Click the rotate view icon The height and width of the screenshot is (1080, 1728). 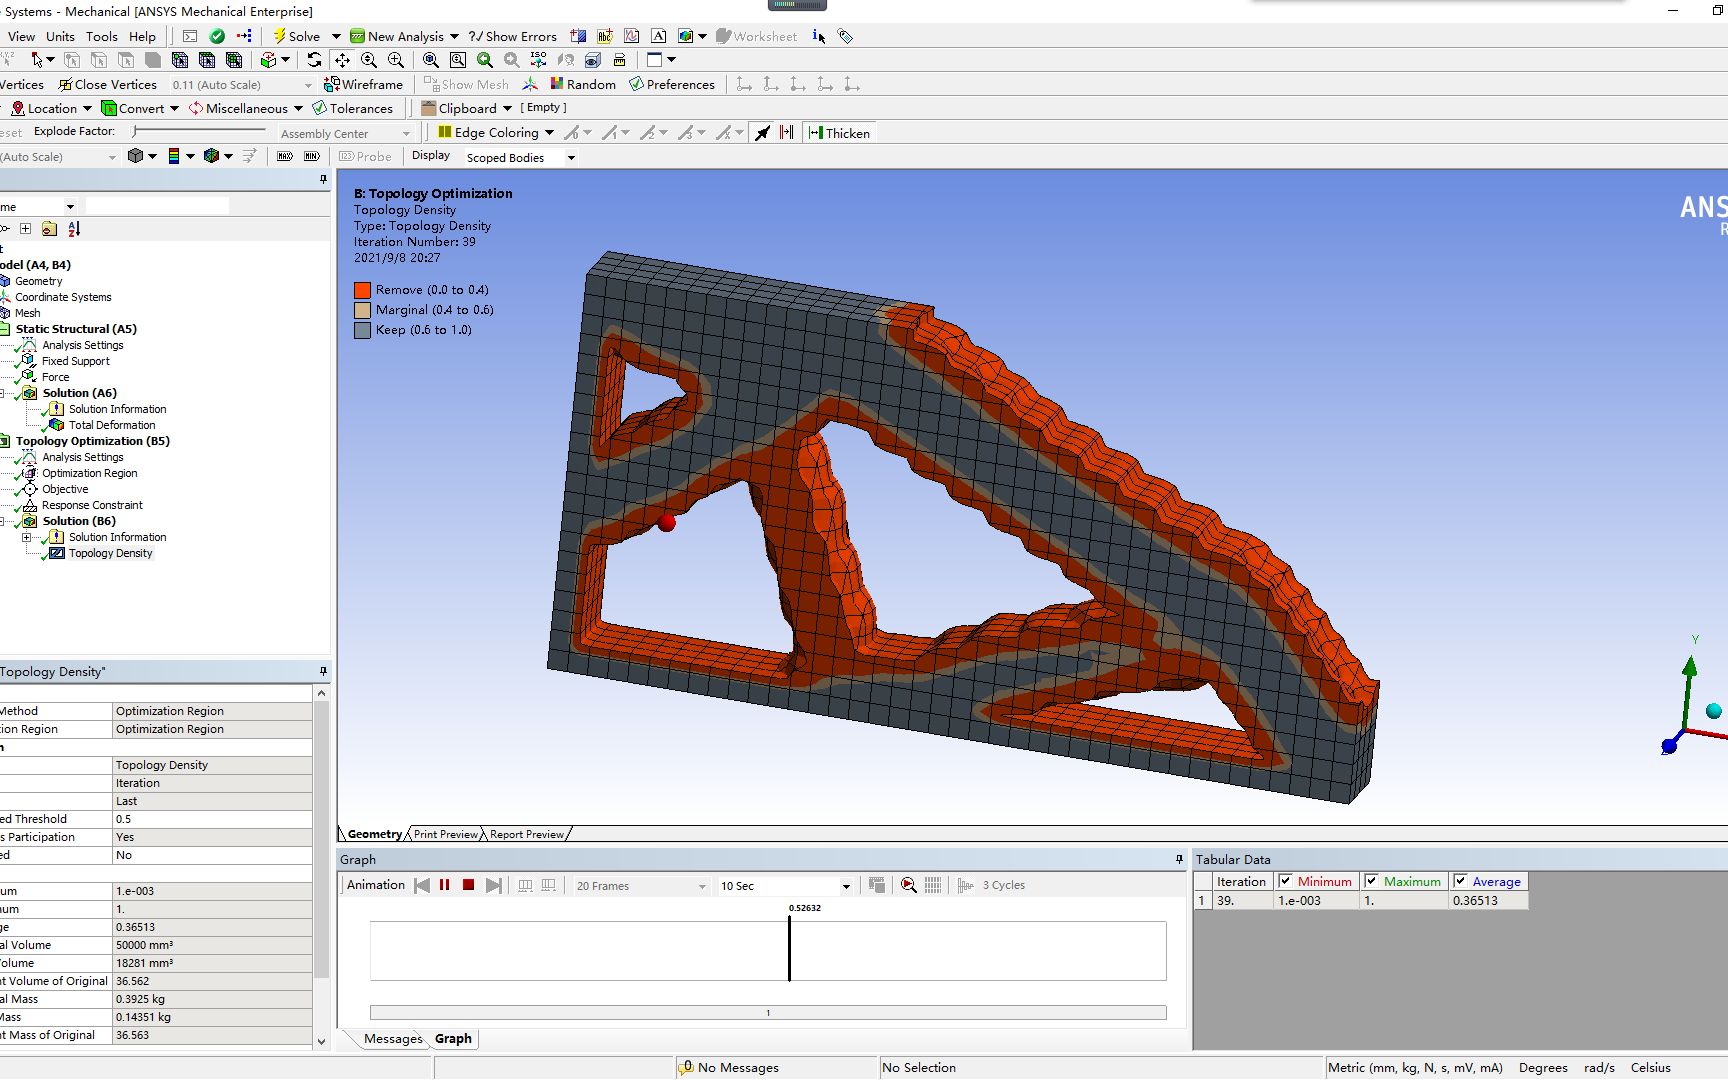pyautogui.click(x=314, y=60)
